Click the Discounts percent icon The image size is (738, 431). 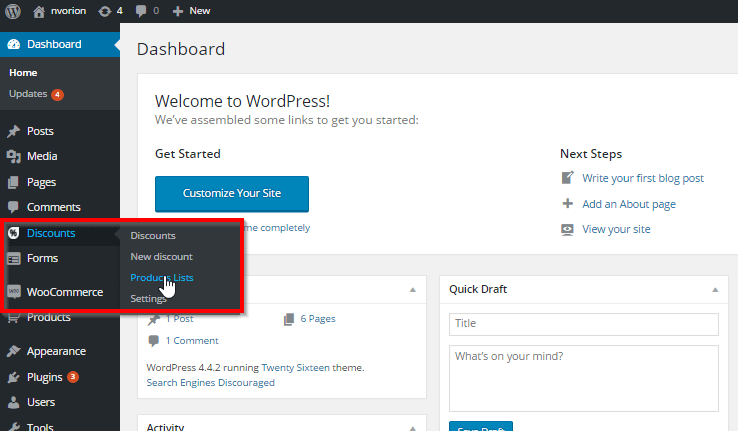(x=14, y=233)
